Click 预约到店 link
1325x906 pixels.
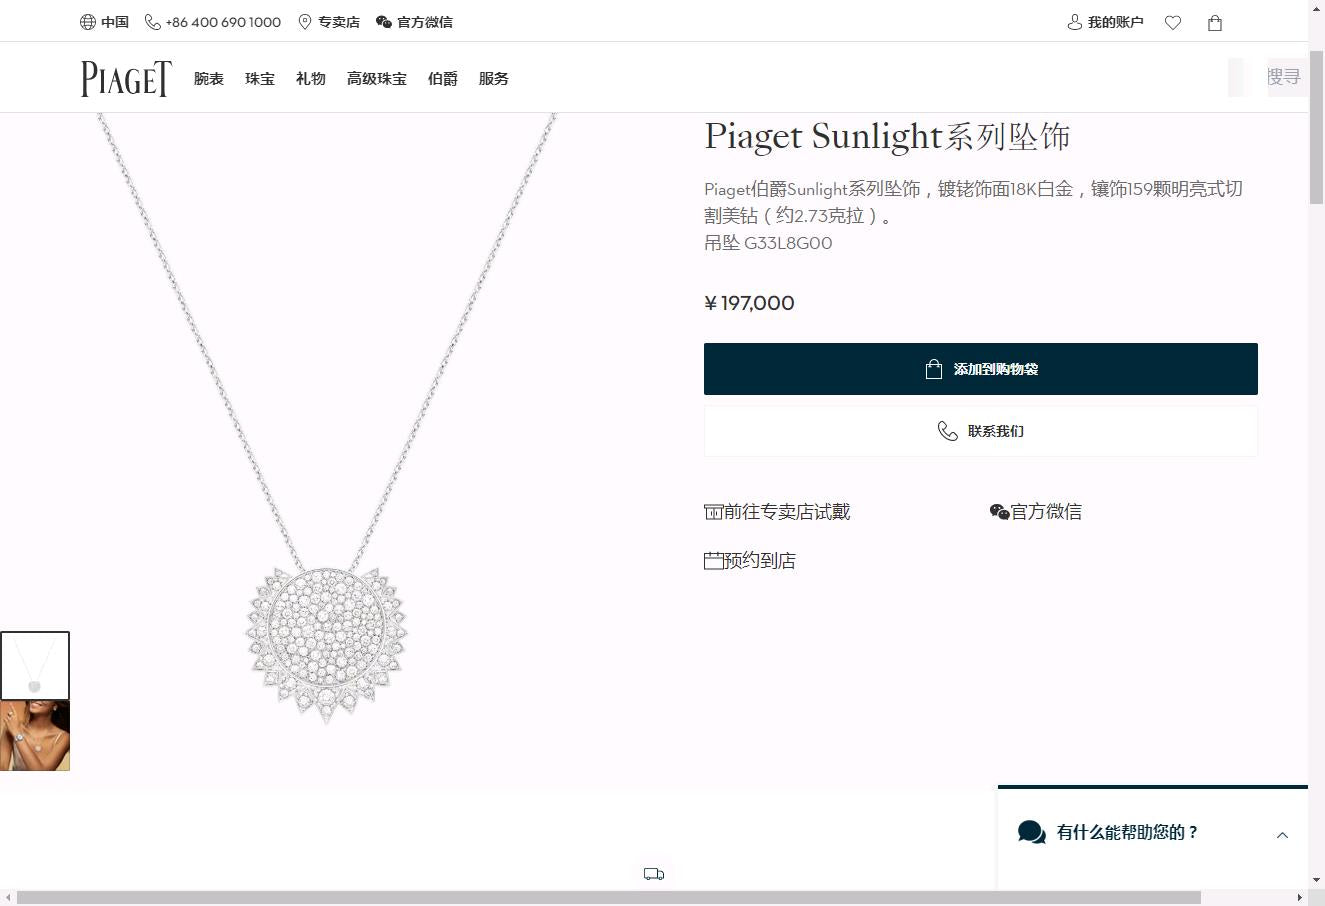point(750,561)
